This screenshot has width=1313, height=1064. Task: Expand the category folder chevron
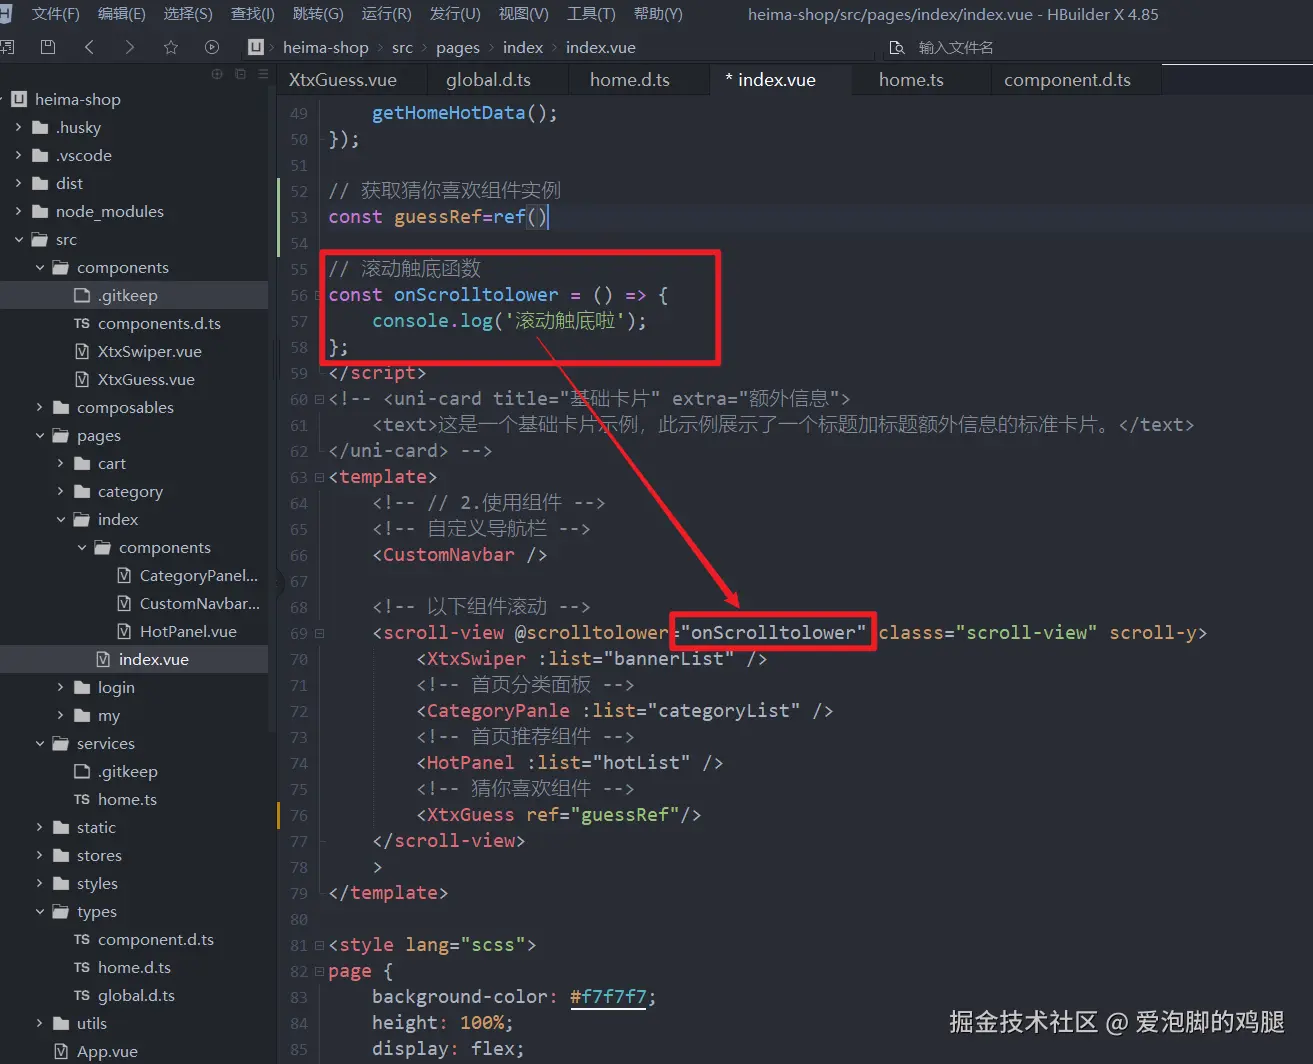pos(60,491)
